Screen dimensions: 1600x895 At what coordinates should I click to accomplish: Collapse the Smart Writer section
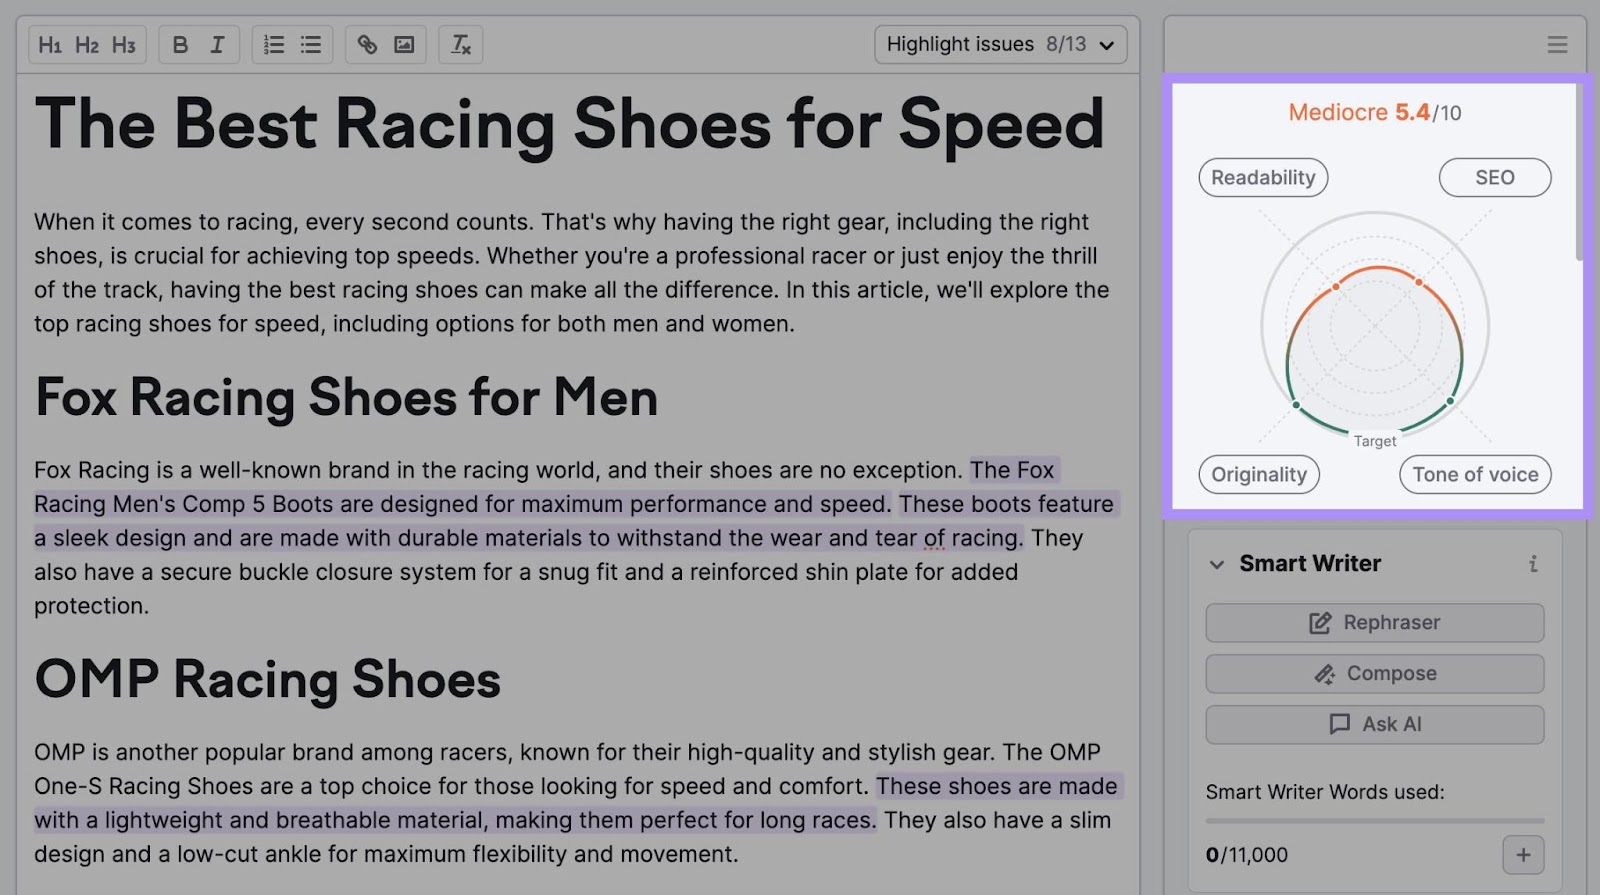pos(1217,564)
